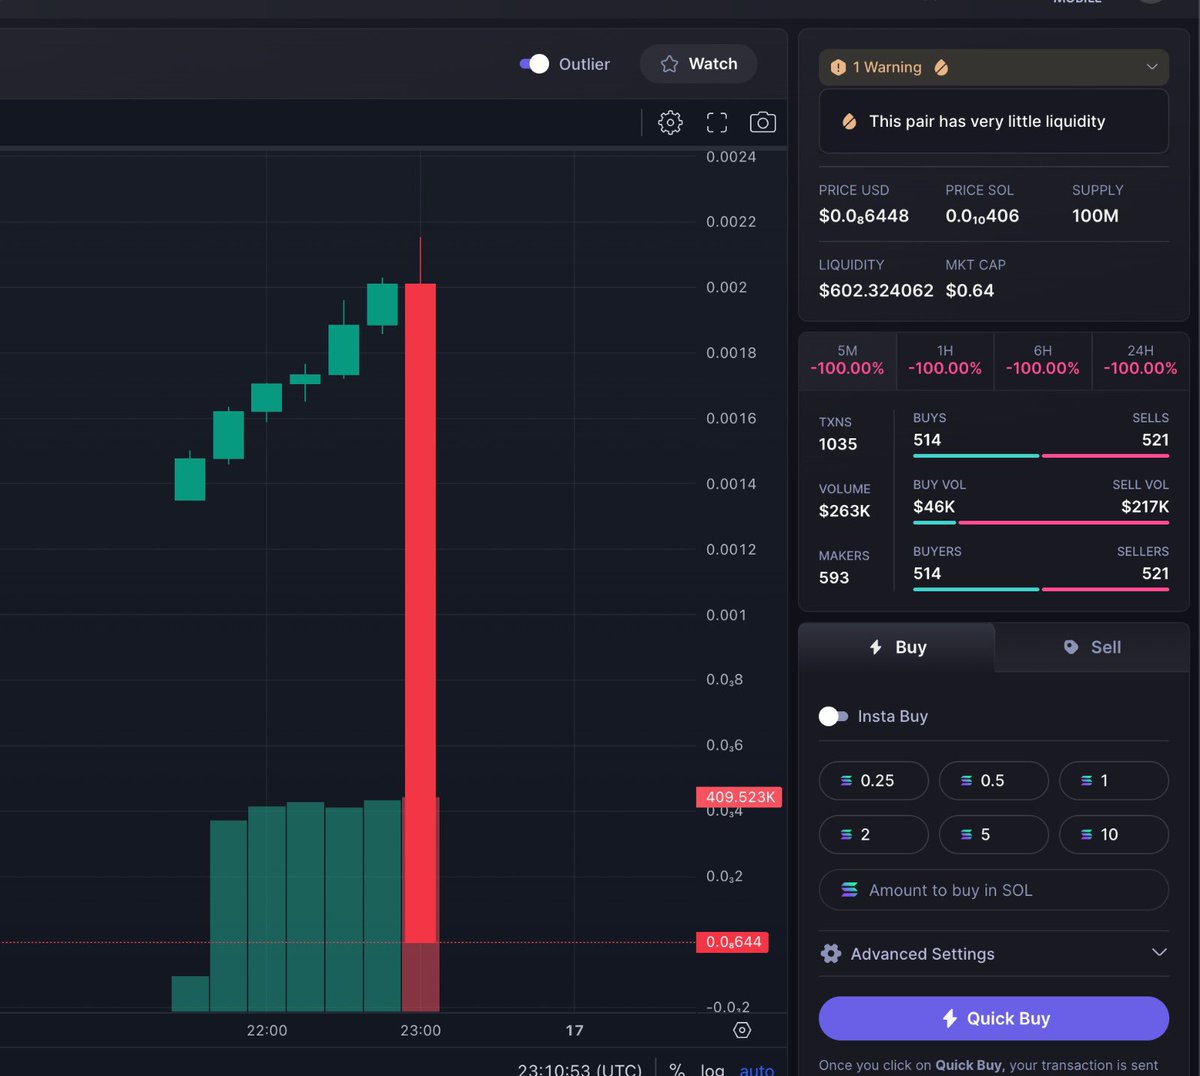Image resolution: width=1200 pixels, height=1076 pixels.
Task: Enter fullscreen chart mode icon
Action: point(717,122)
